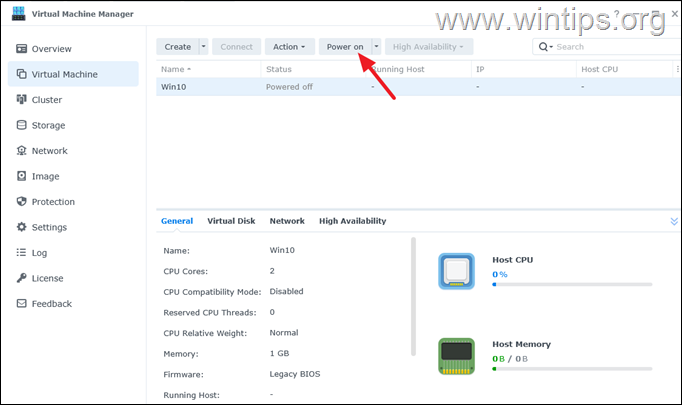Open the License key icon
The image size is (682, 405).
pyautogui.click(x=22, y=278)
